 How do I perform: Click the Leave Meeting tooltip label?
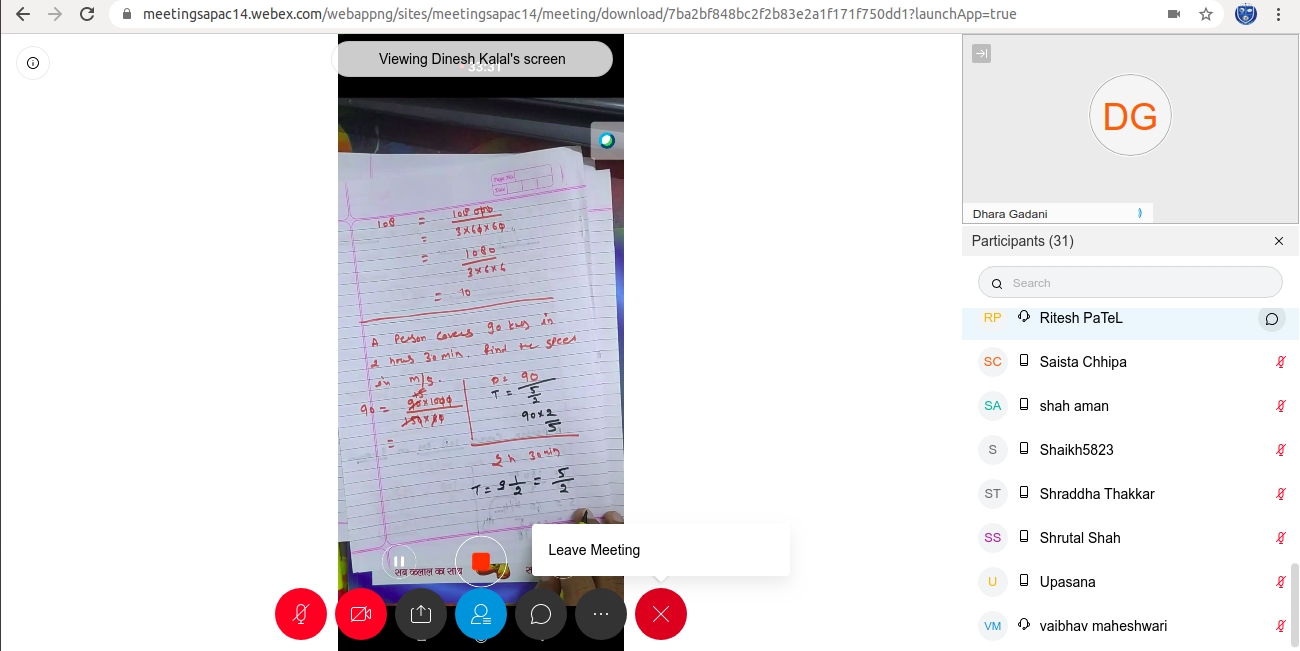(594, 550)
